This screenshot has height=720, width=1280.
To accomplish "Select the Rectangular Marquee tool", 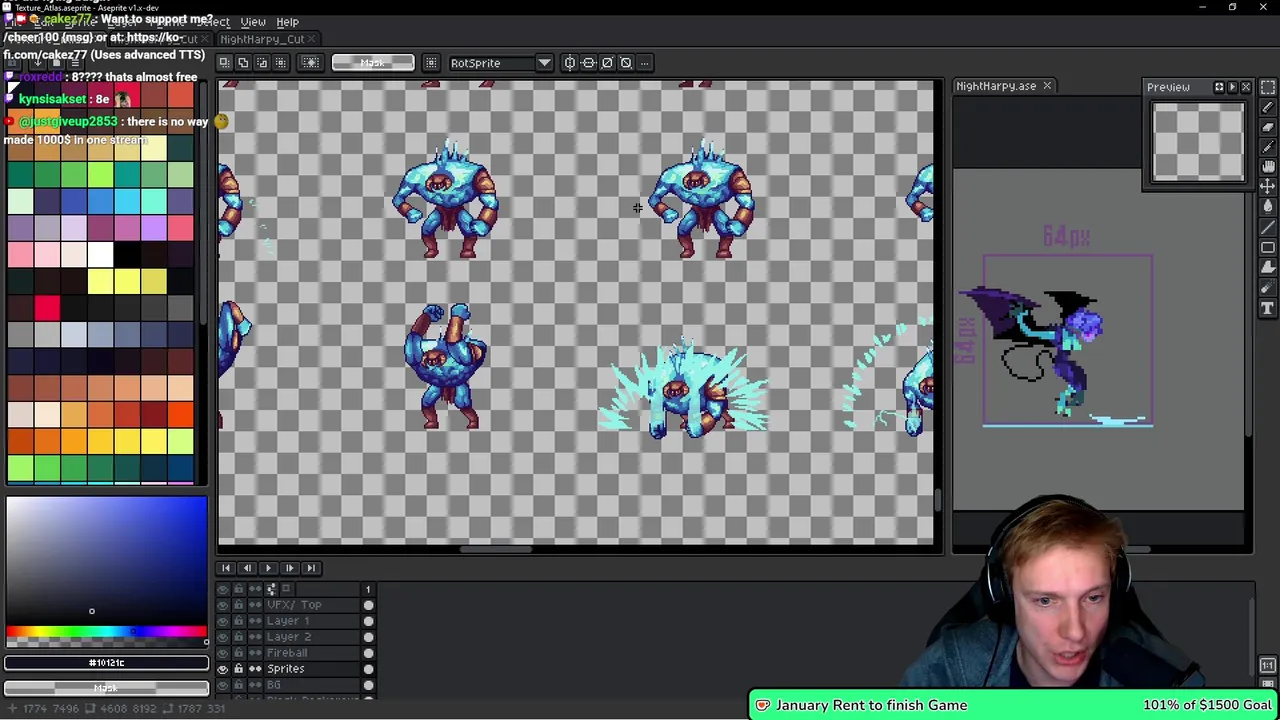I will pos(1268,87).
